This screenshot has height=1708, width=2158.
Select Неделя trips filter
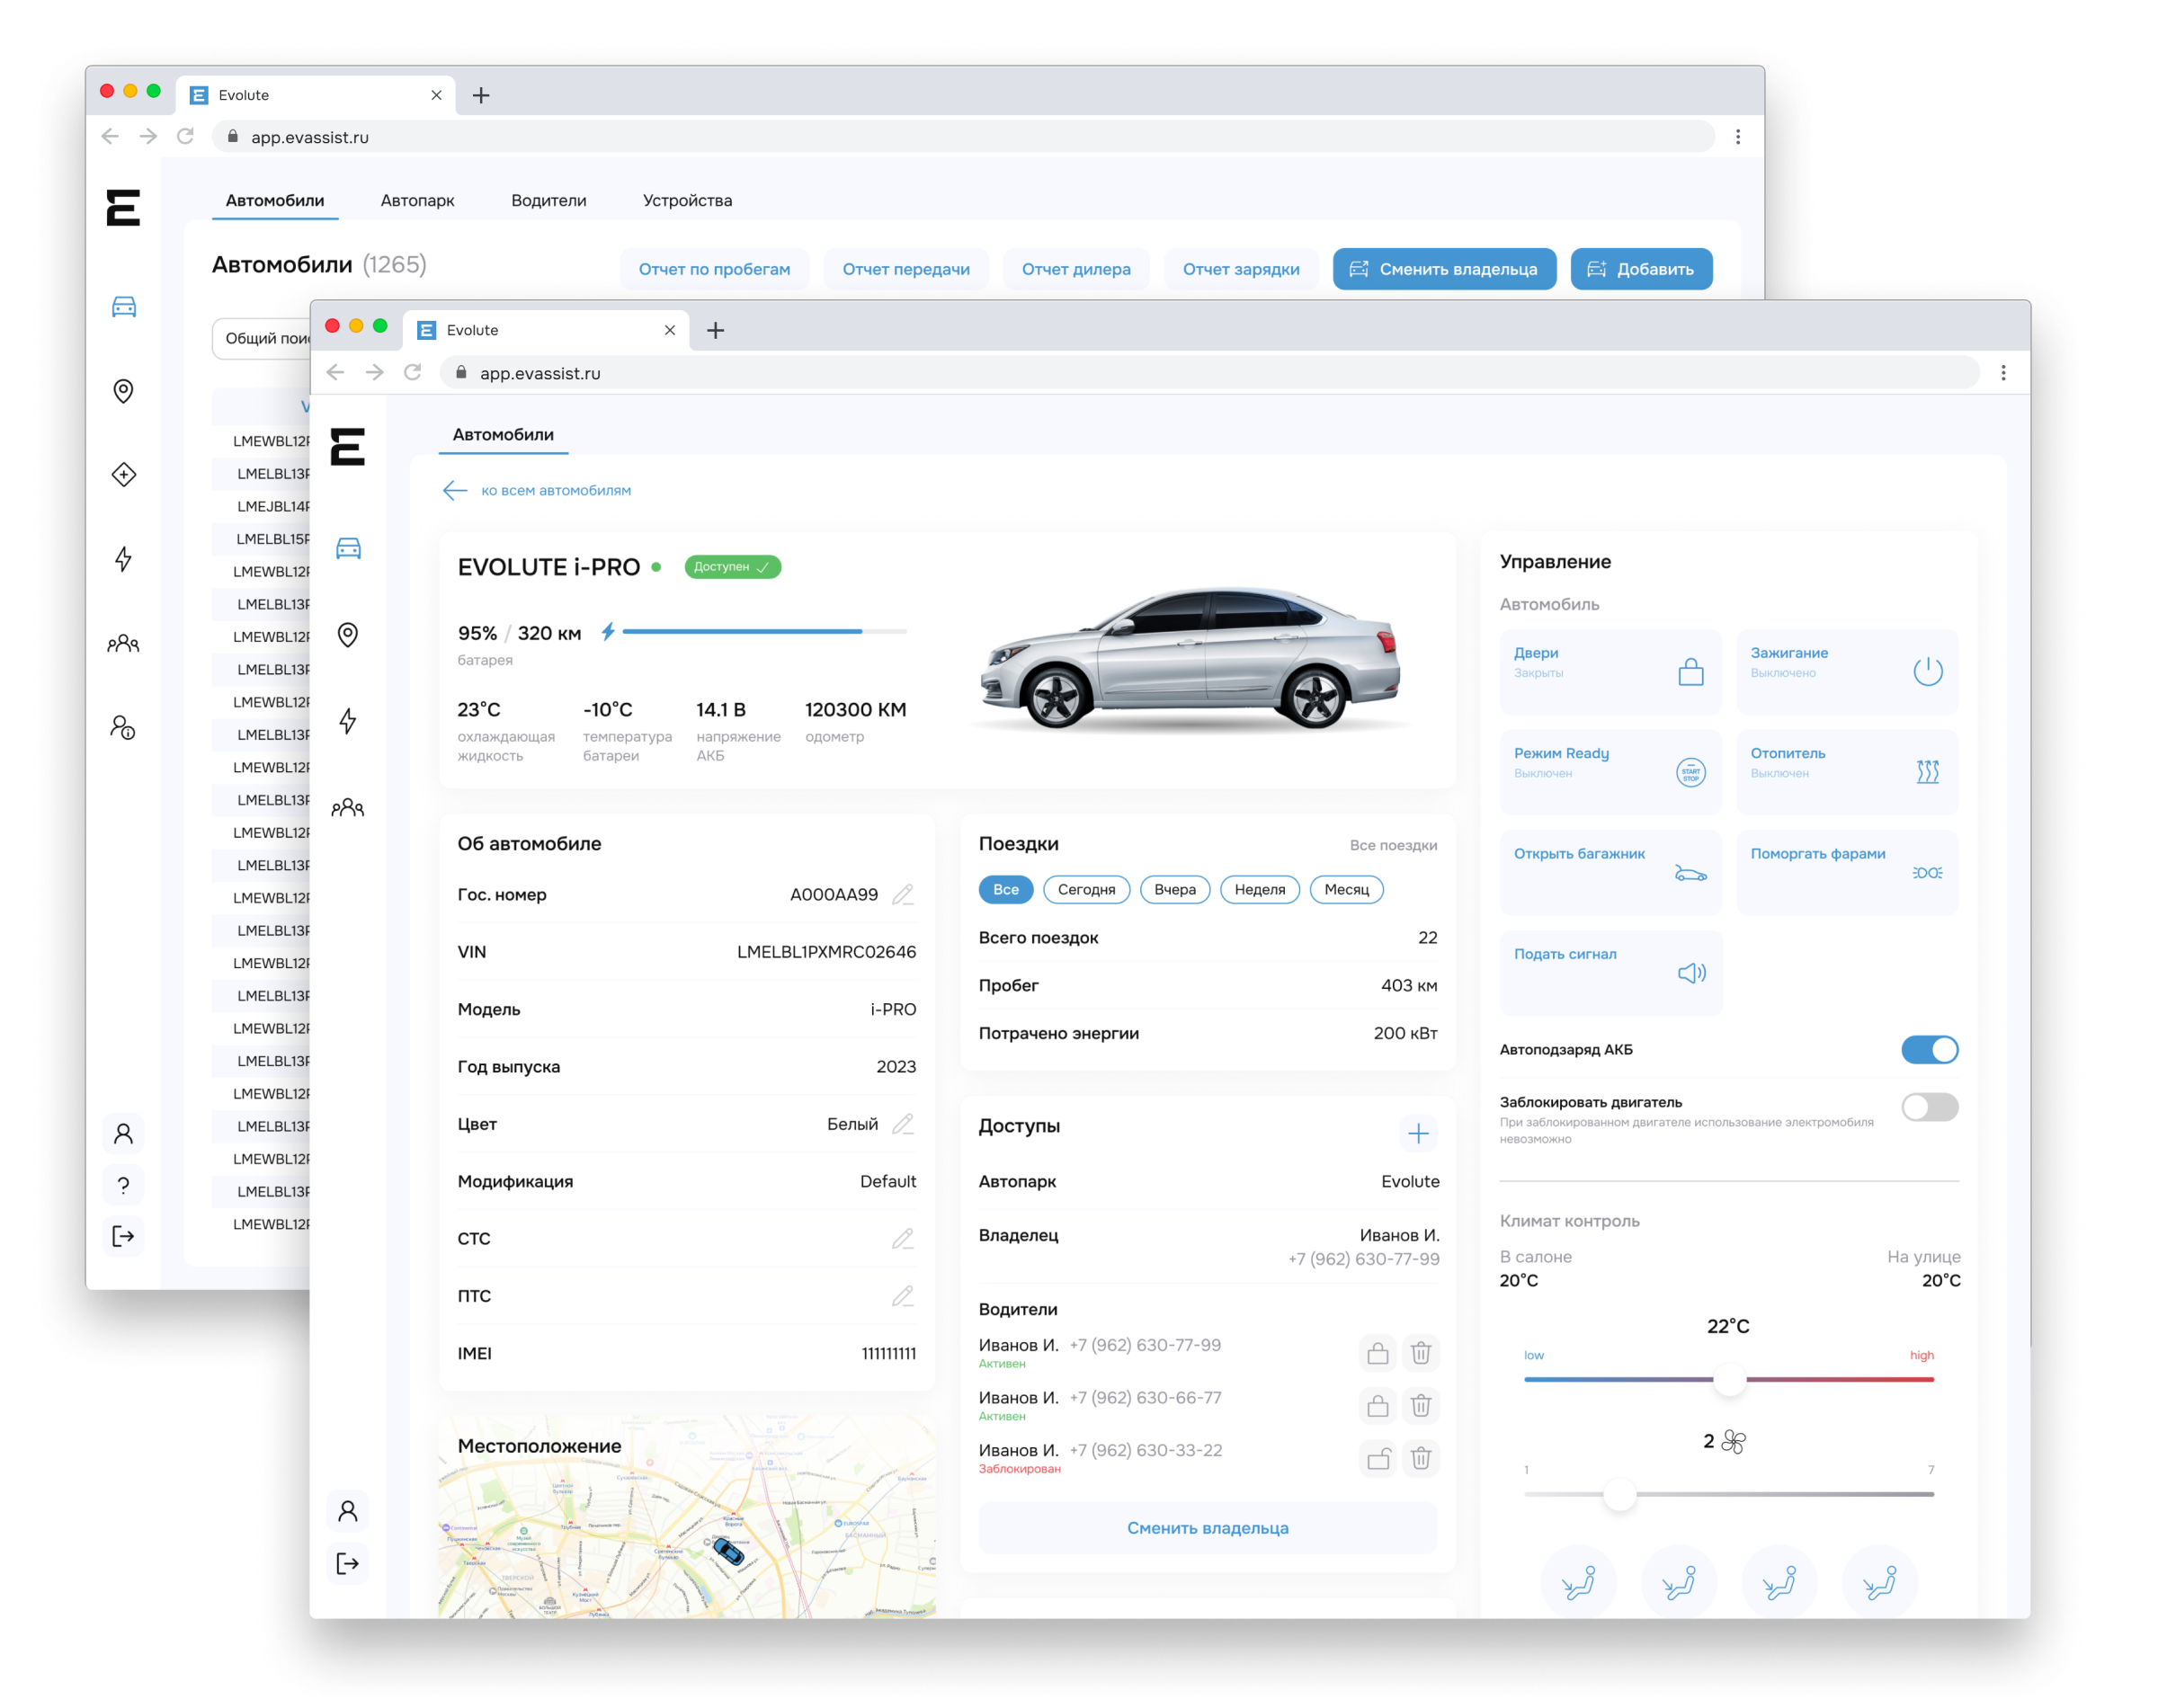tap(1261, 890)
